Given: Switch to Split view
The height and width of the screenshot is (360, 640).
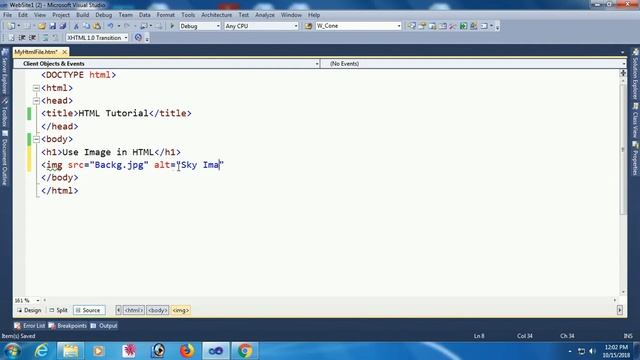Looking at the screenshot, I should click(58, 310).
